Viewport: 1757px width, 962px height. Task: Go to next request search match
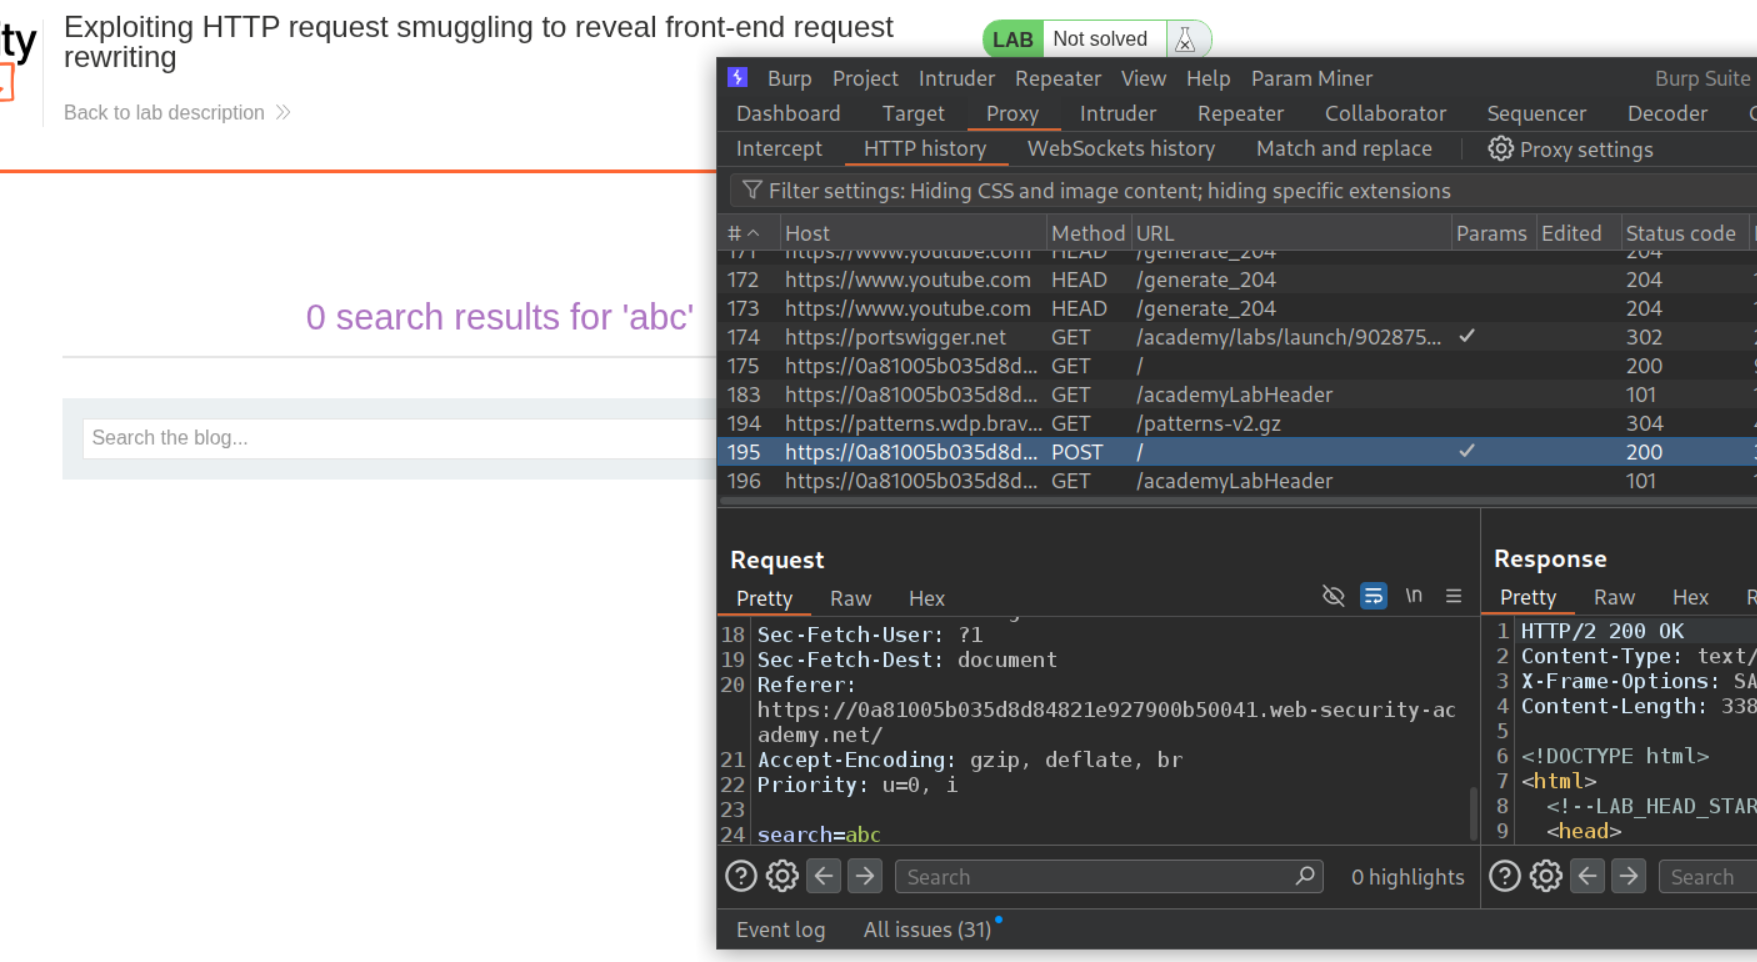(x=865, y=877)
